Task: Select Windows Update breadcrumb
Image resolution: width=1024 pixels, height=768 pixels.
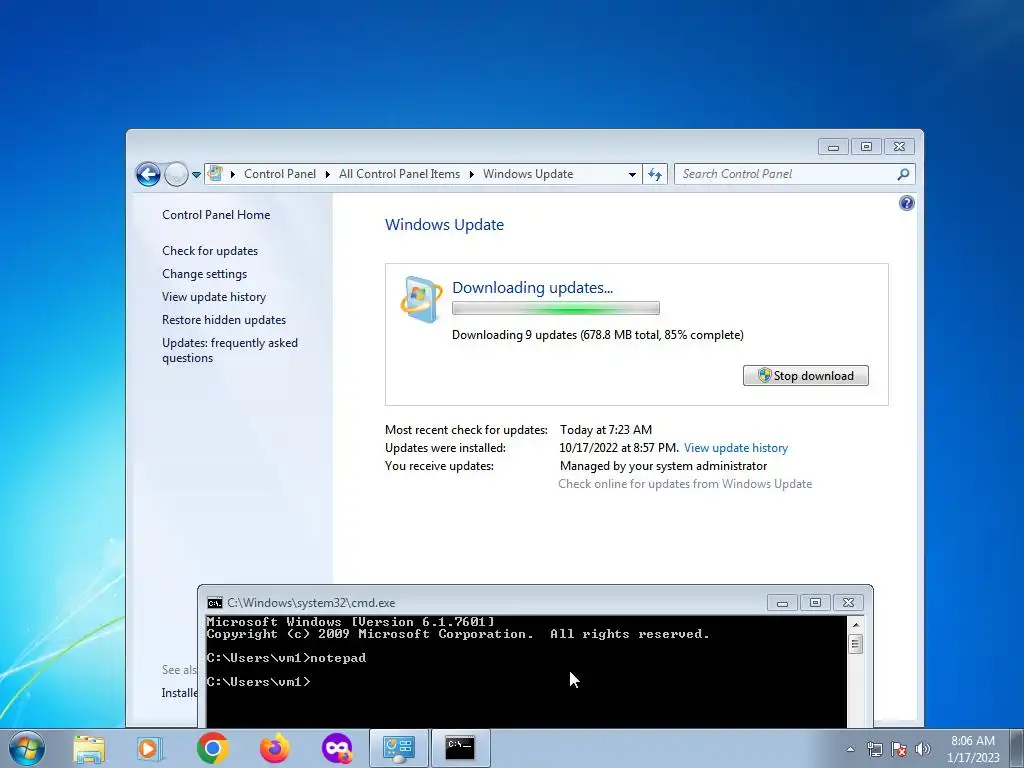Action: tap(528, 174)
